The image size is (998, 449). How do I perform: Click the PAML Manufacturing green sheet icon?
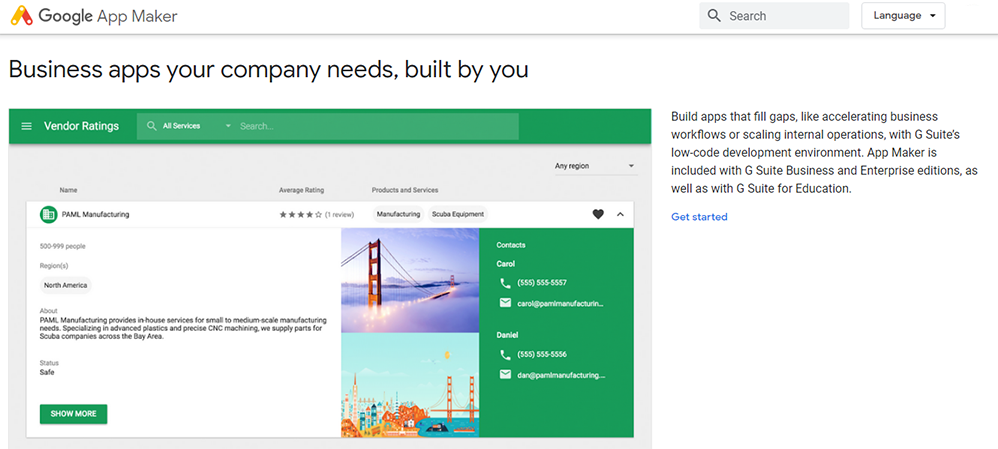(48, 215)
